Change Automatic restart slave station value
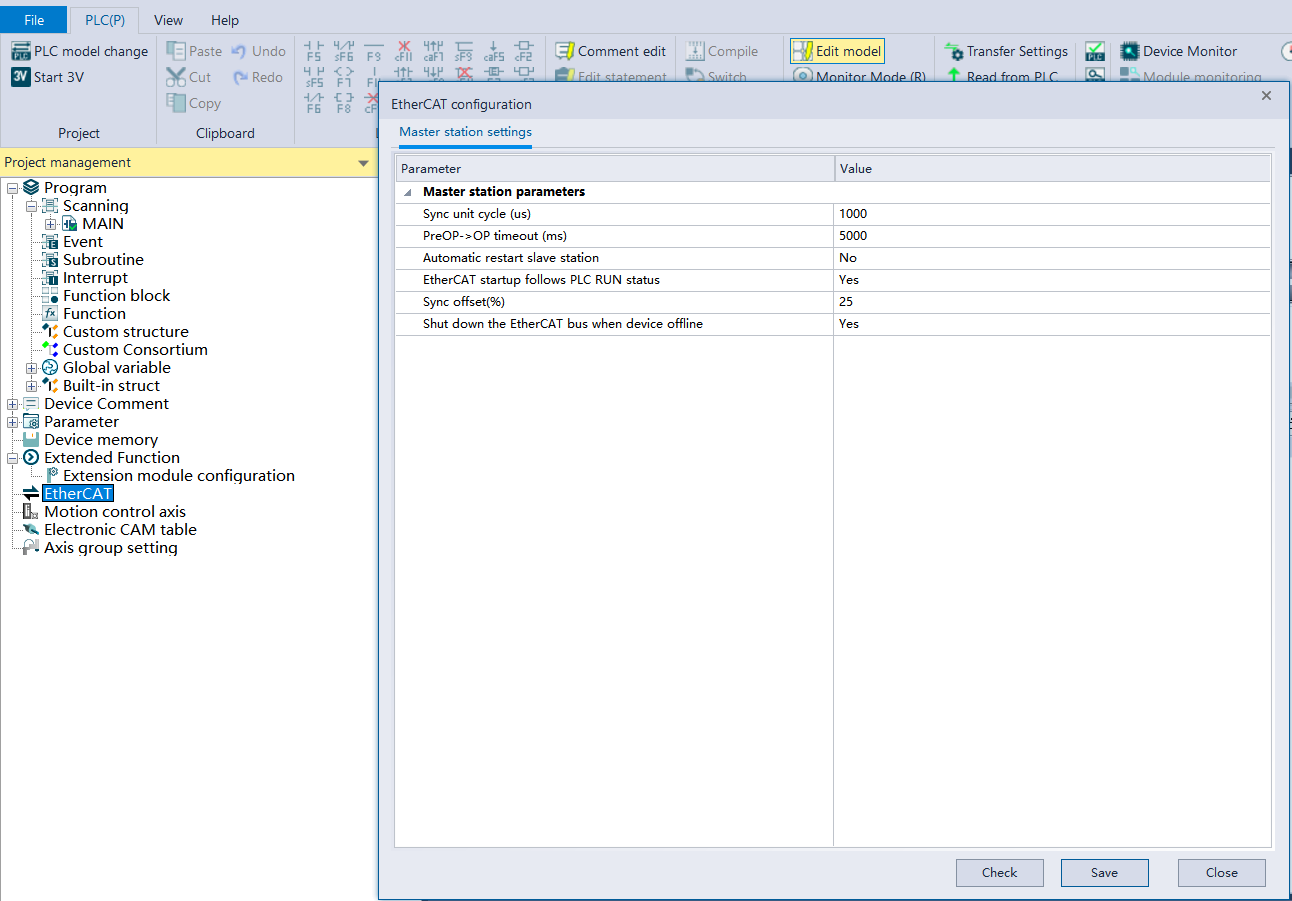 pyautogui.click(x=1052, y=258)
